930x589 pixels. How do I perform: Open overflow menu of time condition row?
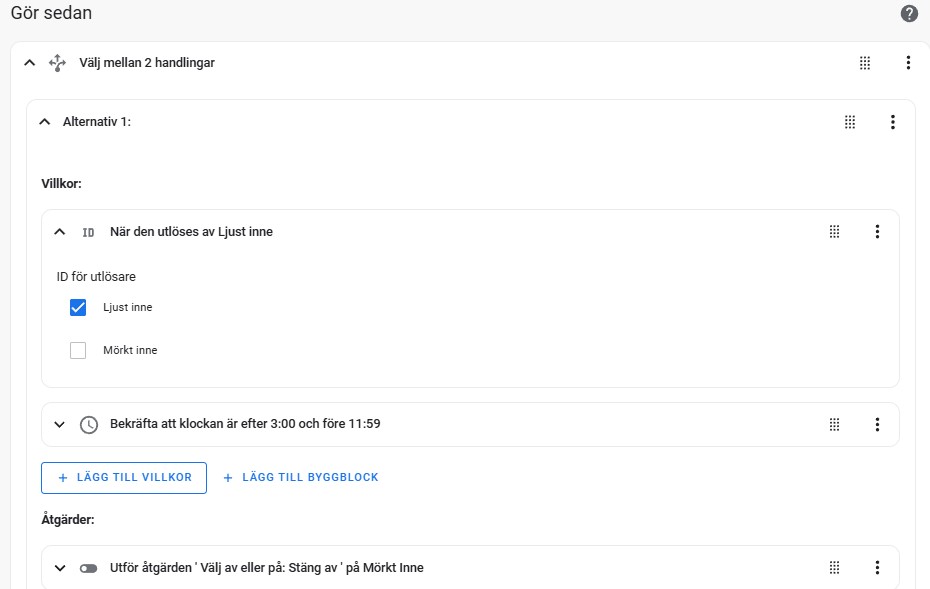(877, 424)
